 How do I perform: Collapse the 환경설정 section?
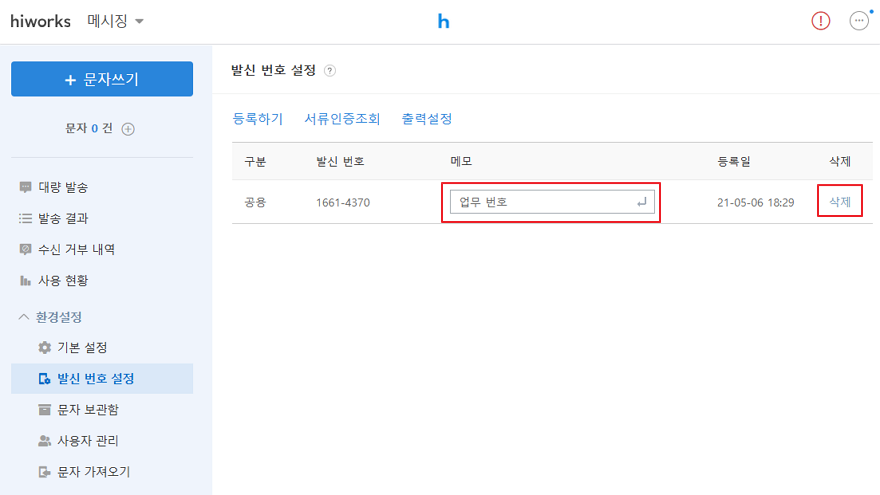point(50,317)
